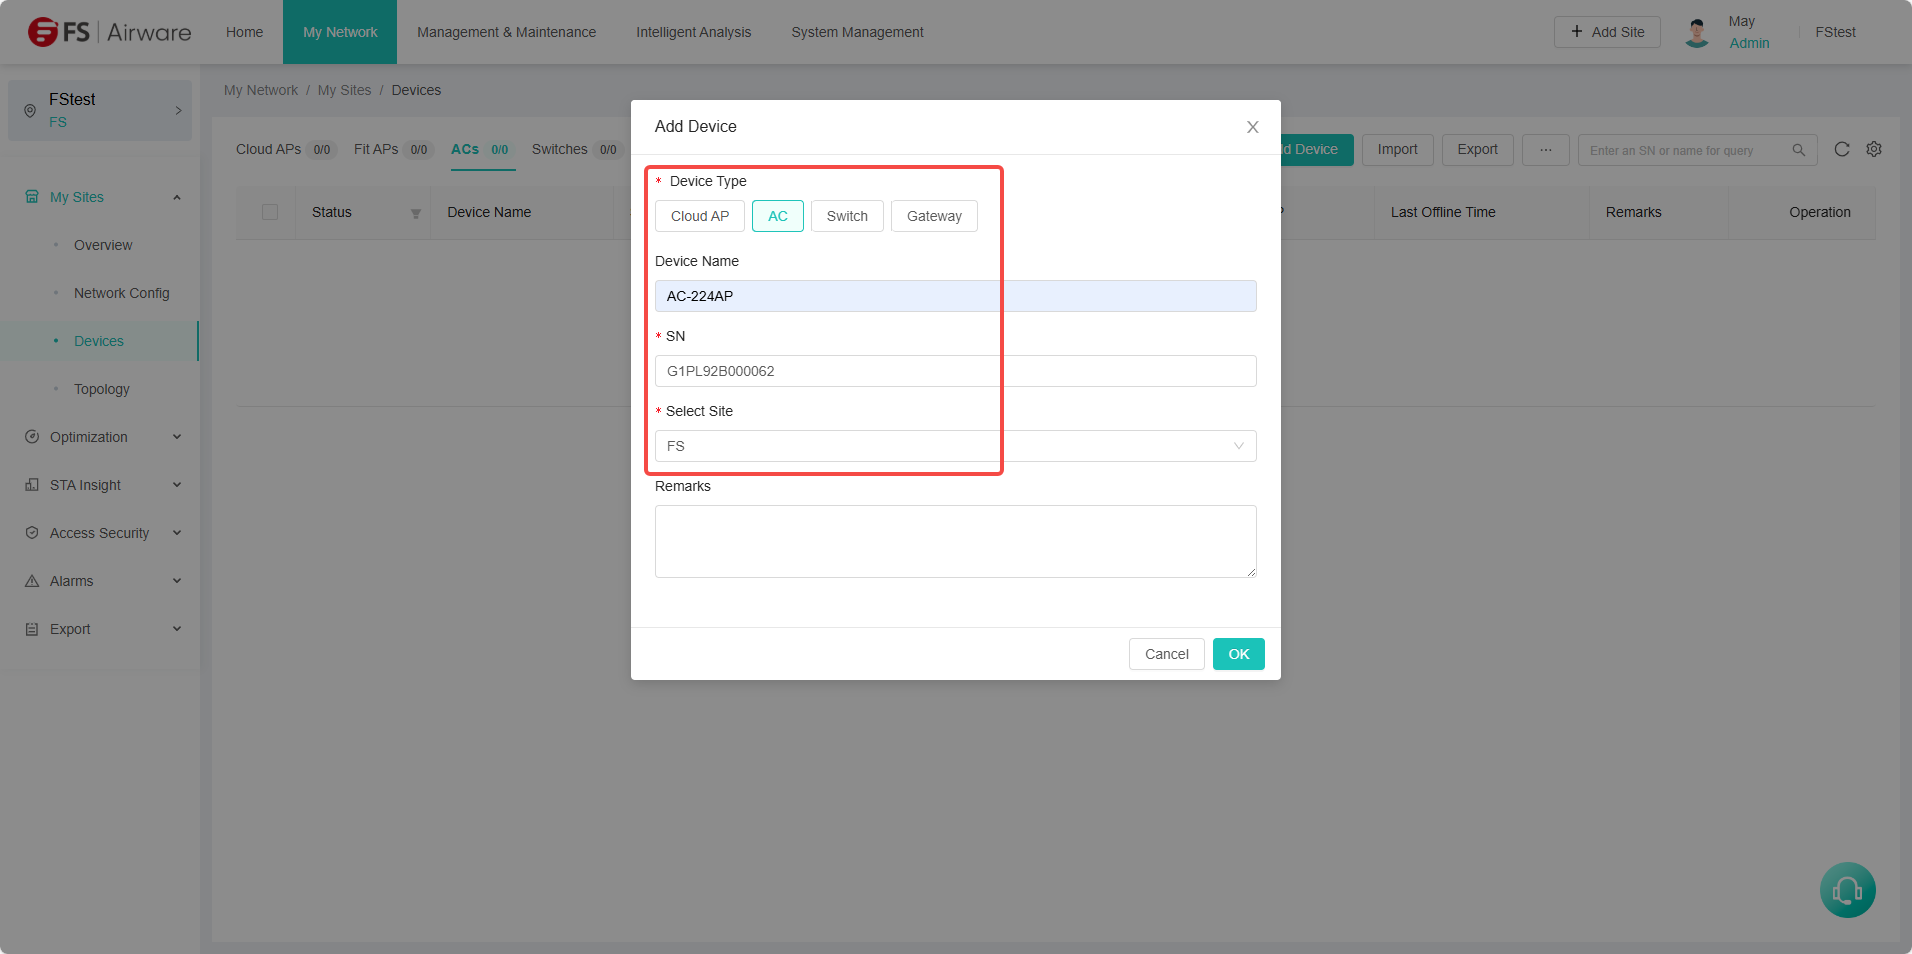Click the My Sites sidebar icon
The width and height of the screenshot is (1912, 954).
(x=32, y=197)
